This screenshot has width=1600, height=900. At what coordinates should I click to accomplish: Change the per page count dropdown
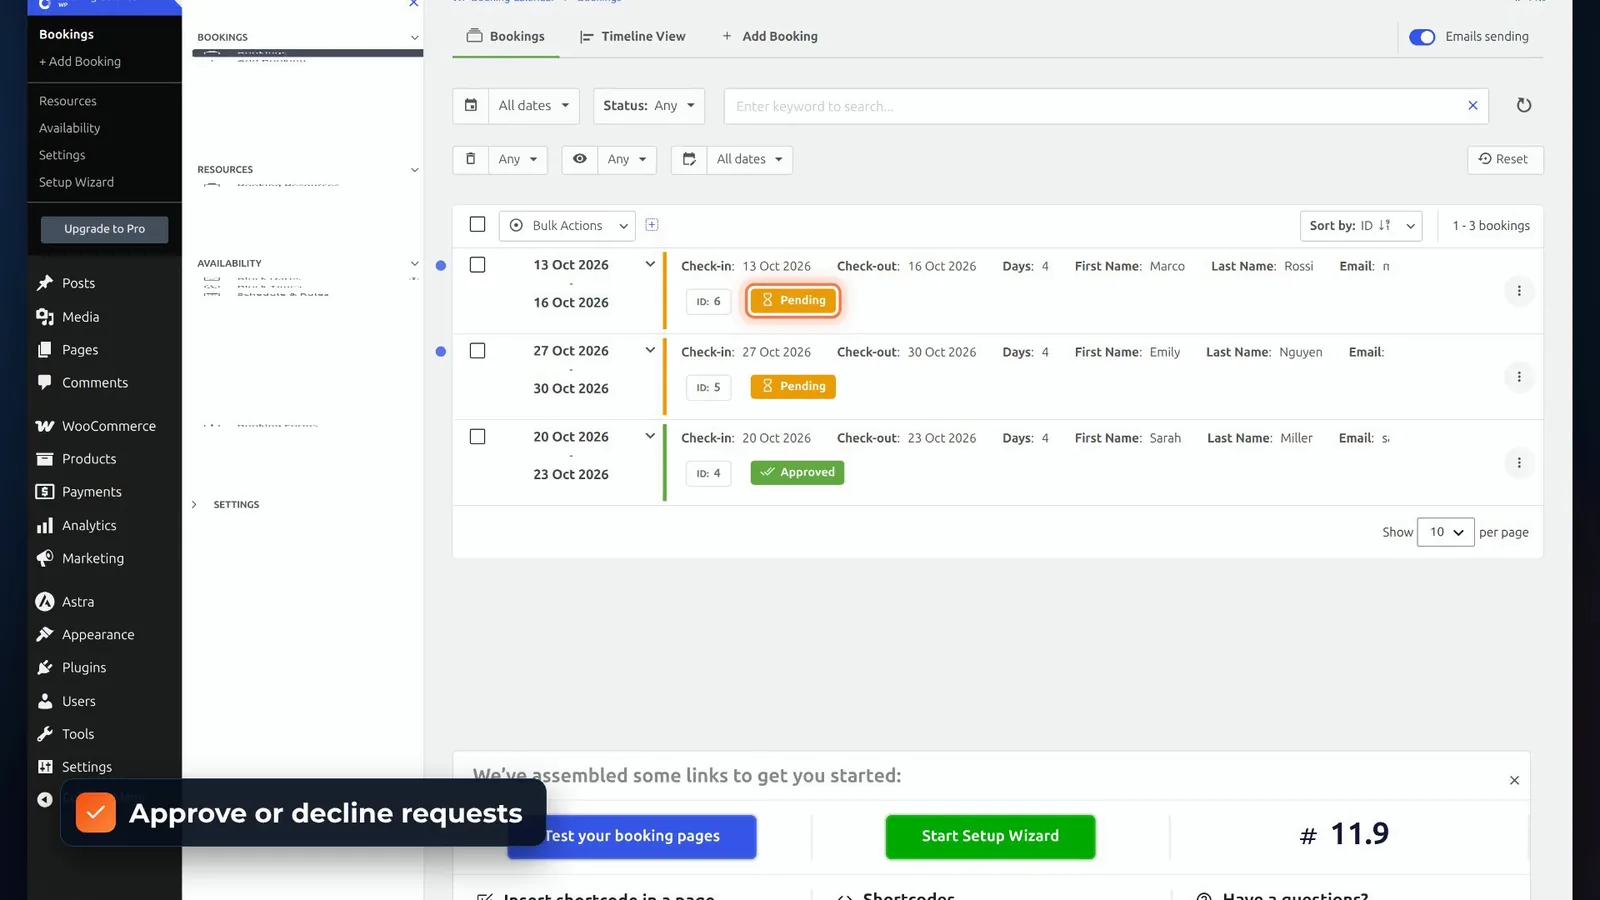[1445, 532]
